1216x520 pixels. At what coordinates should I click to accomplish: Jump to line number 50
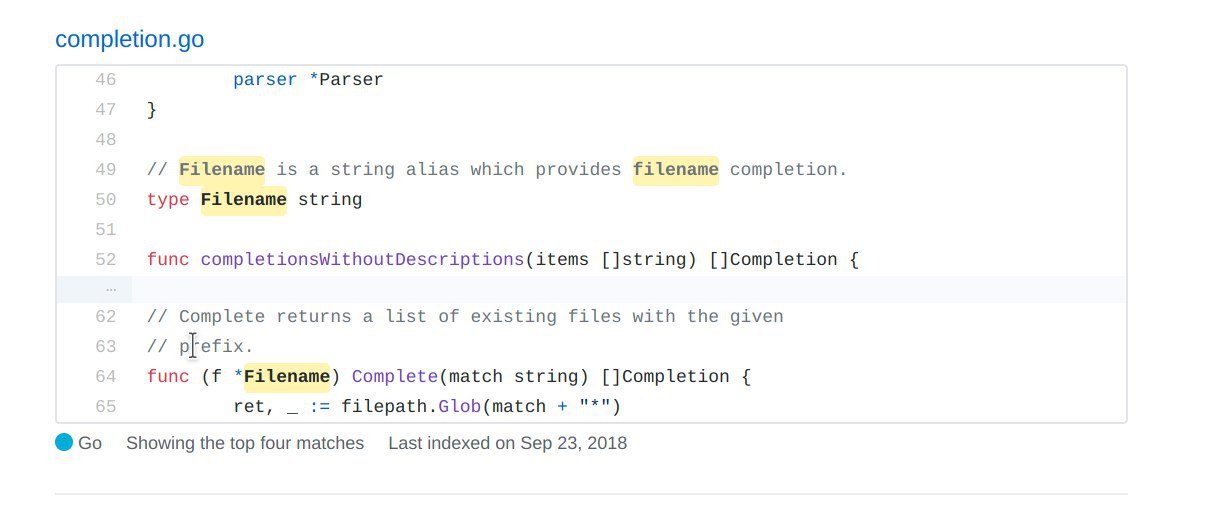[105, 199]
